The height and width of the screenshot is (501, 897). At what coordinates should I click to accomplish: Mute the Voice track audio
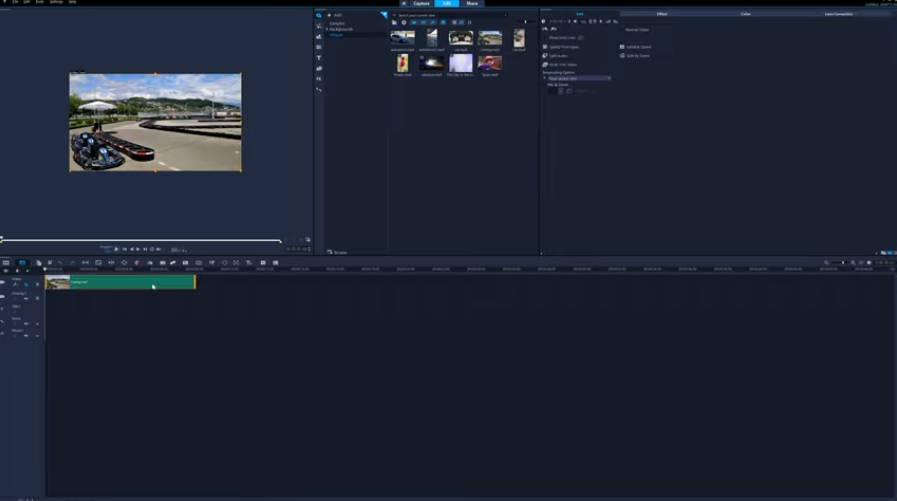(x=26, y=324)
